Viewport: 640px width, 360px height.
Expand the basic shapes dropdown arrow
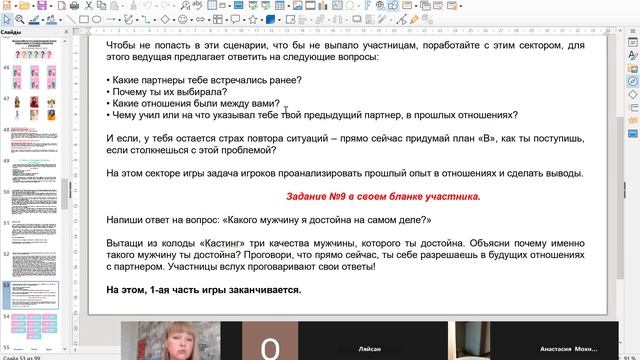173,20
